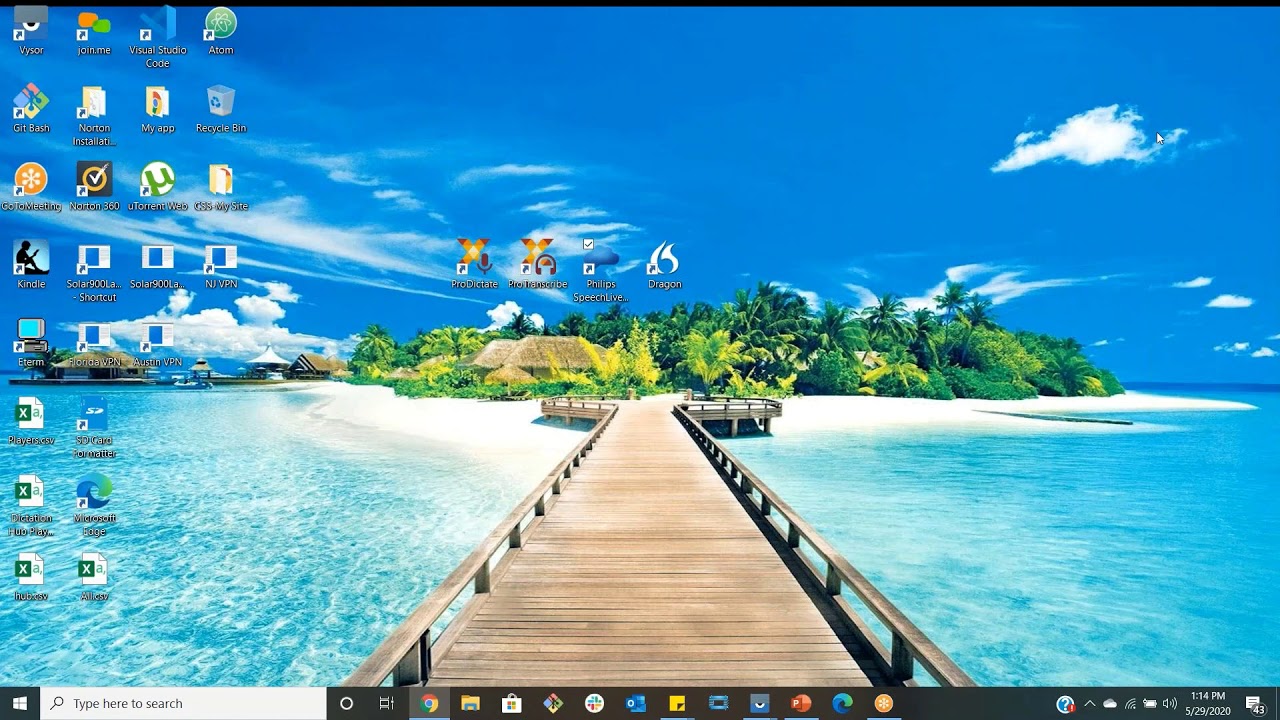Select the ProTranscribe desktop shortcut

pyautogui.click(x=537, y=265)
